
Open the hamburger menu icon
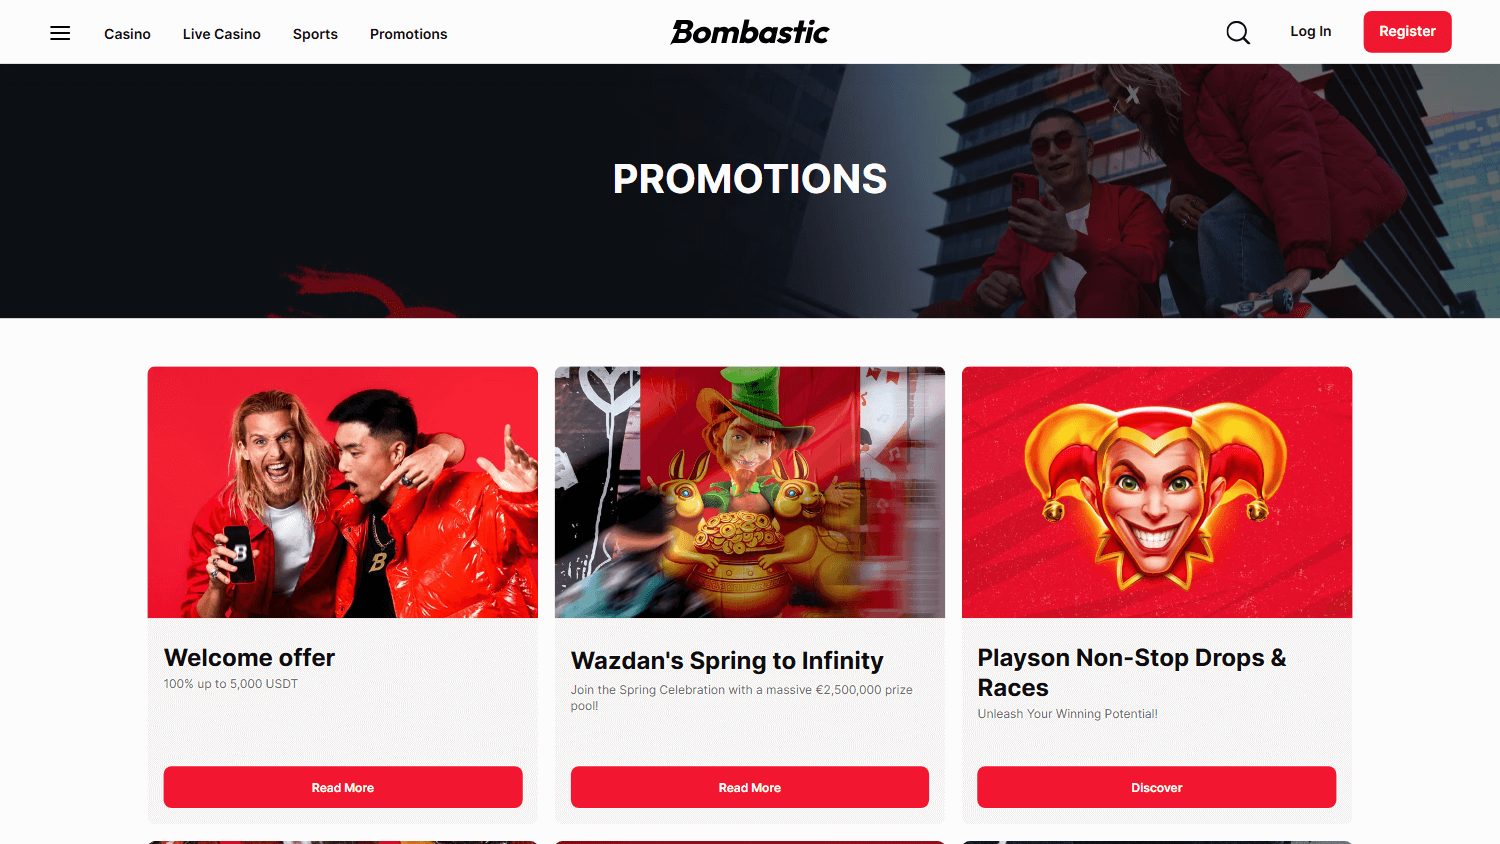pyautogui.click(x=60, y=33)
